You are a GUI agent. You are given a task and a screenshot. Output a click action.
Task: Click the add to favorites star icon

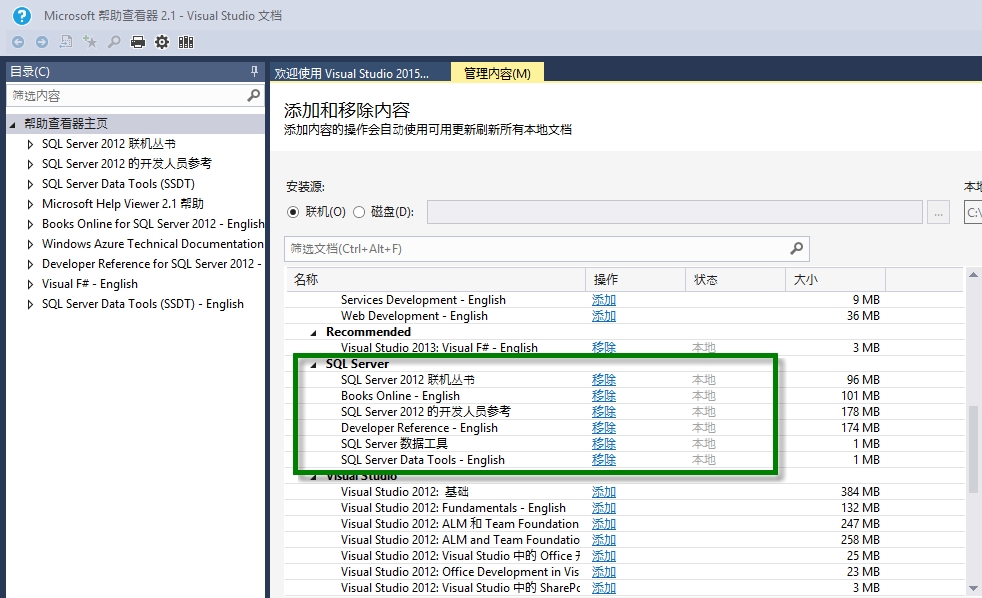(90, 42)
